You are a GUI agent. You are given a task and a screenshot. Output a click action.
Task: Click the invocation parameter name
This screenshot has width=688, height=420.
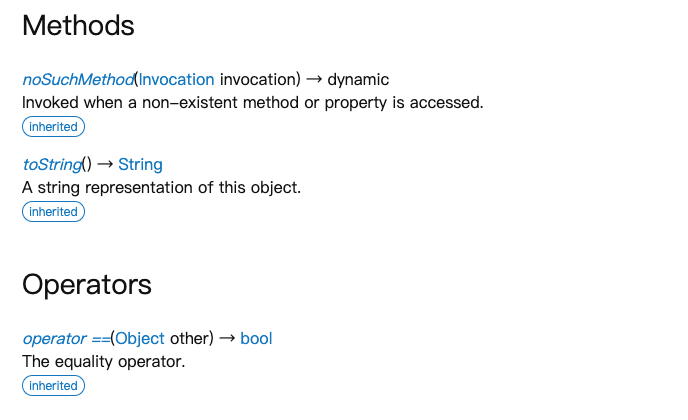[x=258, y=80]
